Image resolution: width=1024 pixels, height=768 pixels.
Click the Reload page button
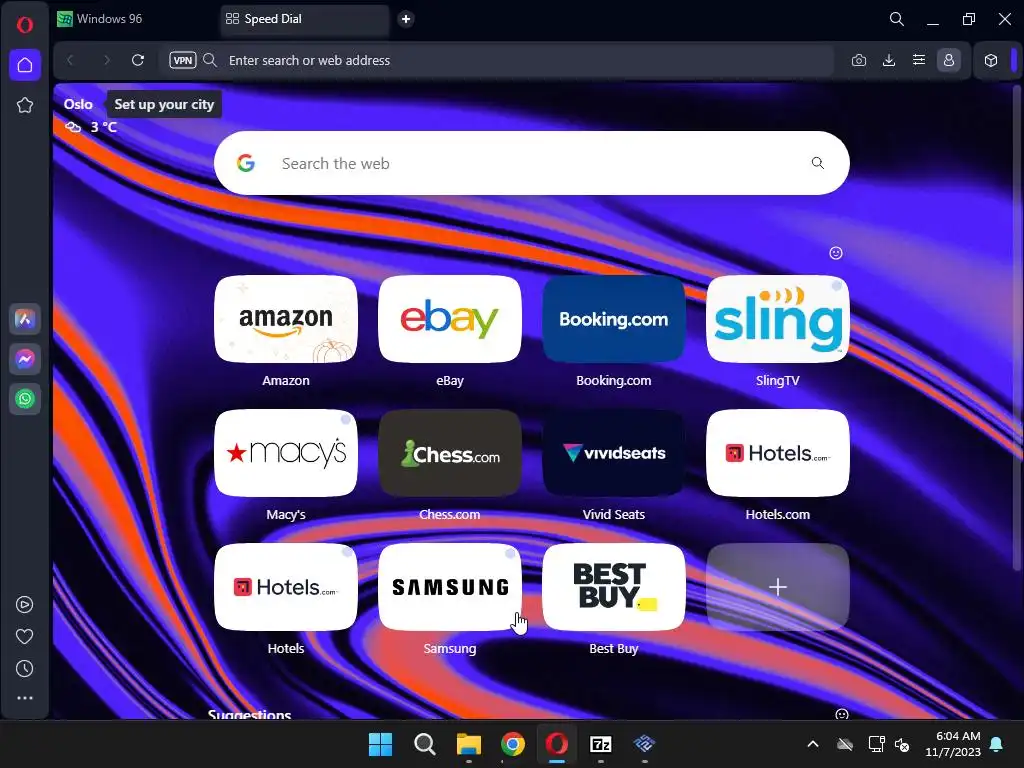point(138,60)
